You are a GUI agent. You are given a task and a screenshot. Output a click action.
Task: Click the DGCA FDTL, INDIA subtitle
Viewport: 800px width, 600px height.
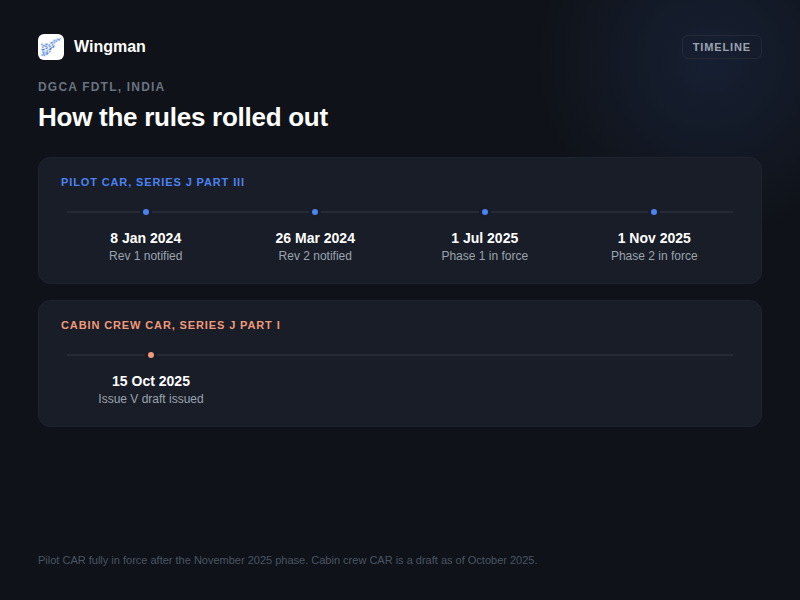coord(101,87)
